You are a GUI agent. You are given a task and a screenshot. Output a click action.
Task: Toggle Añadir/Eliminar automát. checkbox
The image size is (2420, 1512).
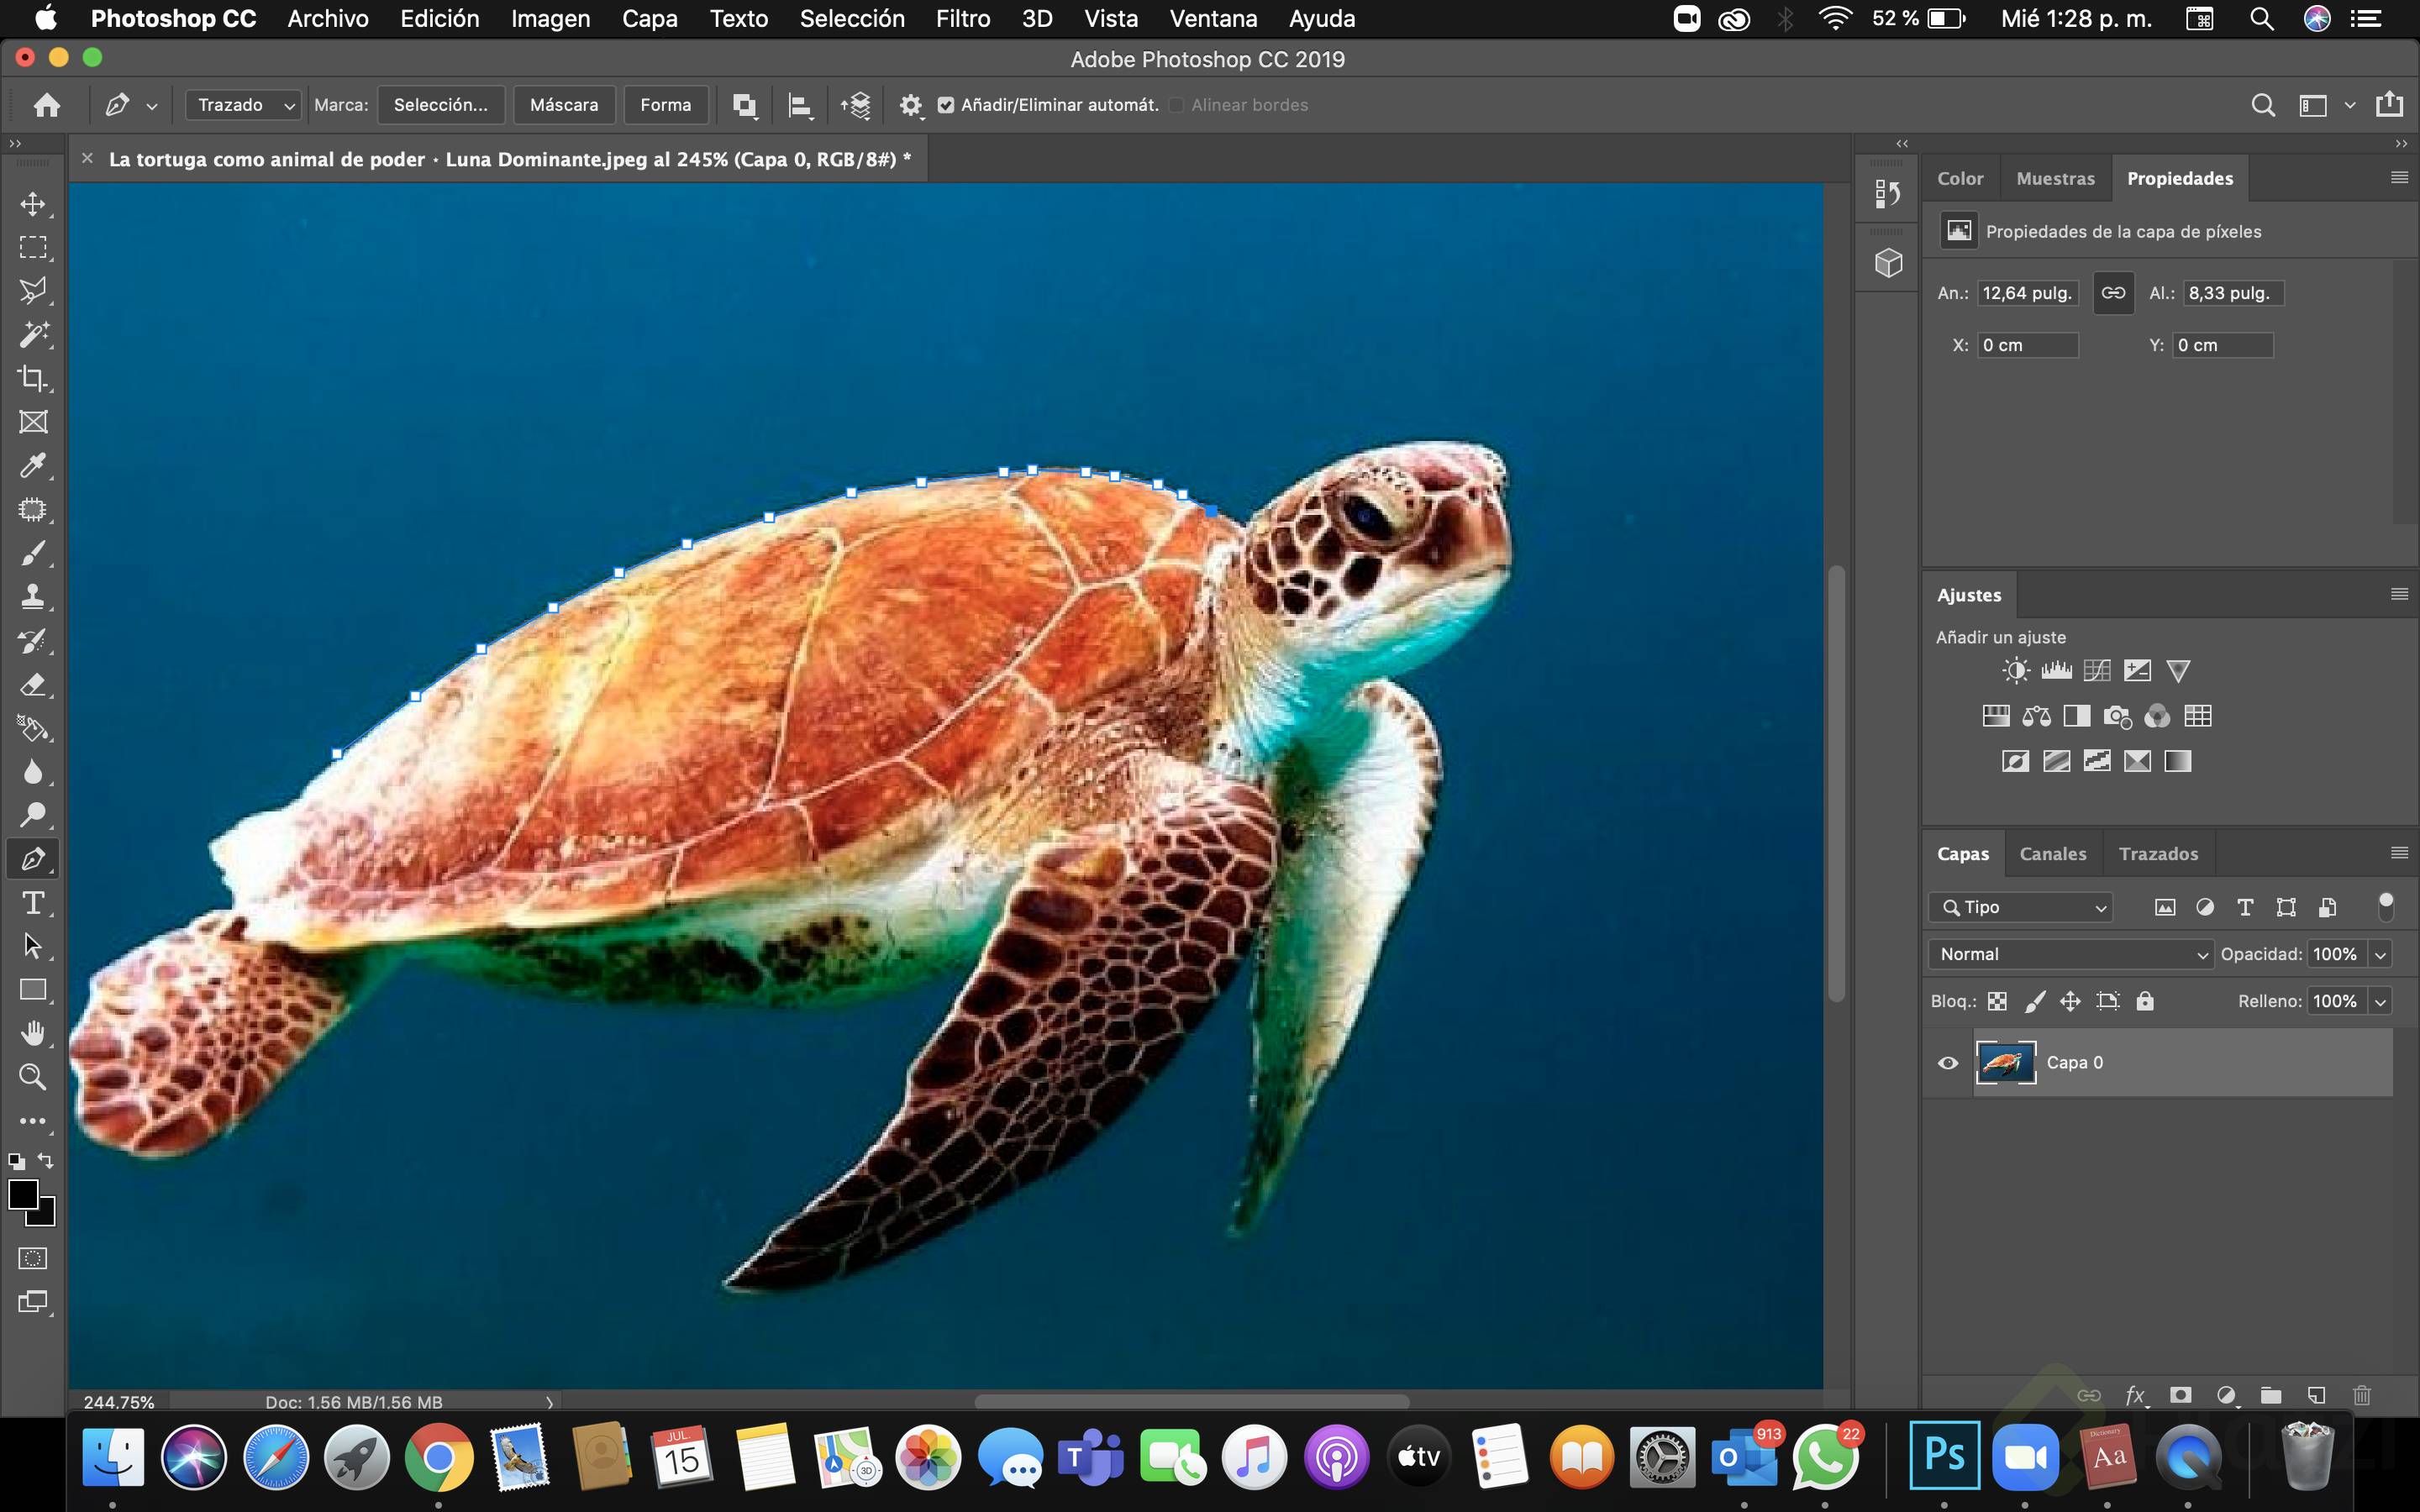click(945, 105)
